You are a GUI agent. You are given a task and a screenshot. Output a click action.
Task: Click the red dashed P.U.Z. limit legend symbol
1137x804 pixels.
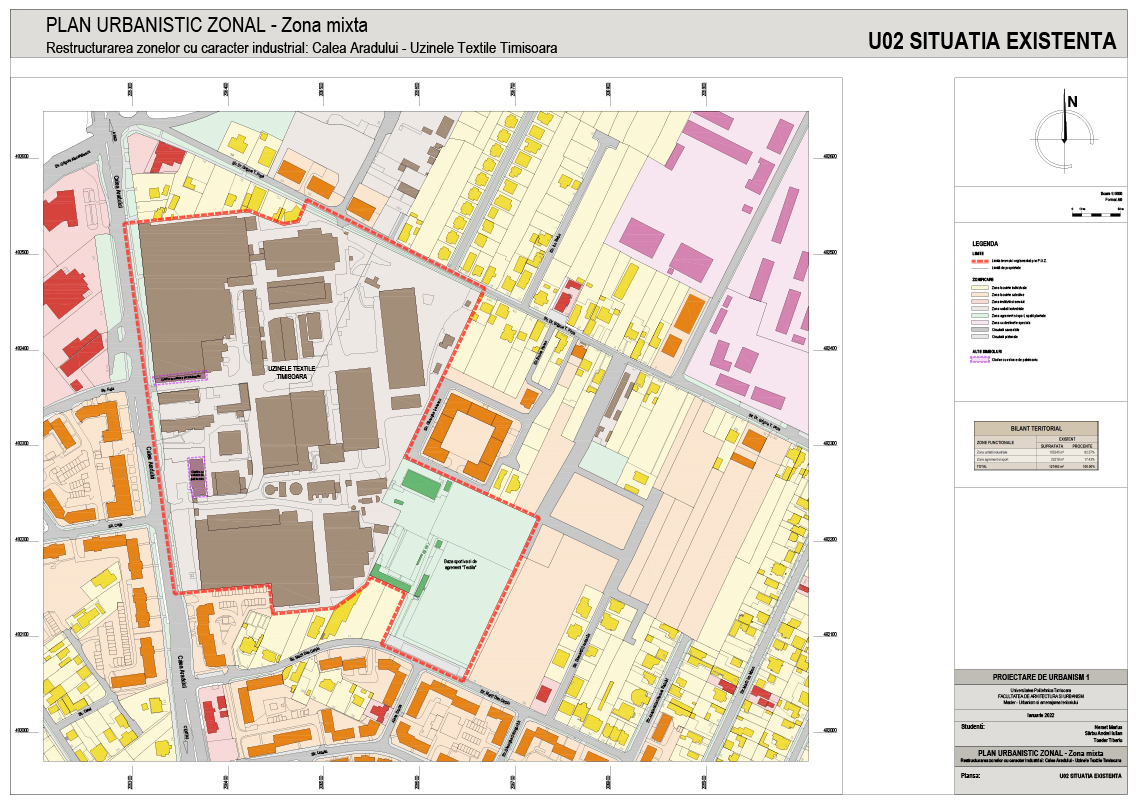coord(980,261)
